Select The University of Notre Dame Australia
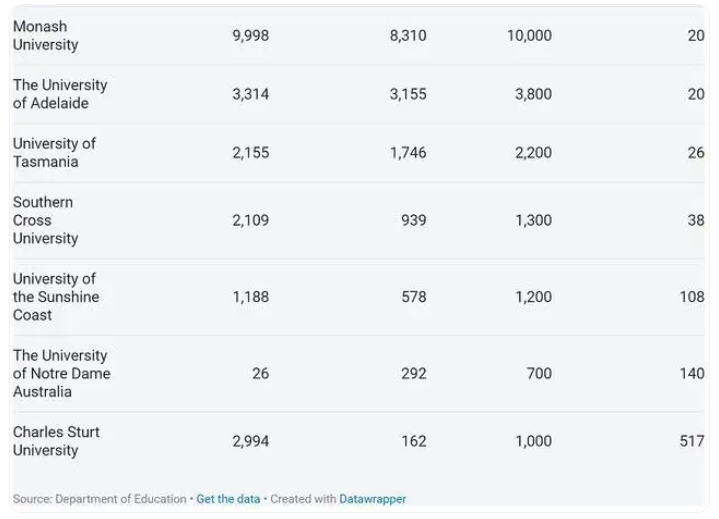The height and width of the screenshot is (519, 719). 61,373
